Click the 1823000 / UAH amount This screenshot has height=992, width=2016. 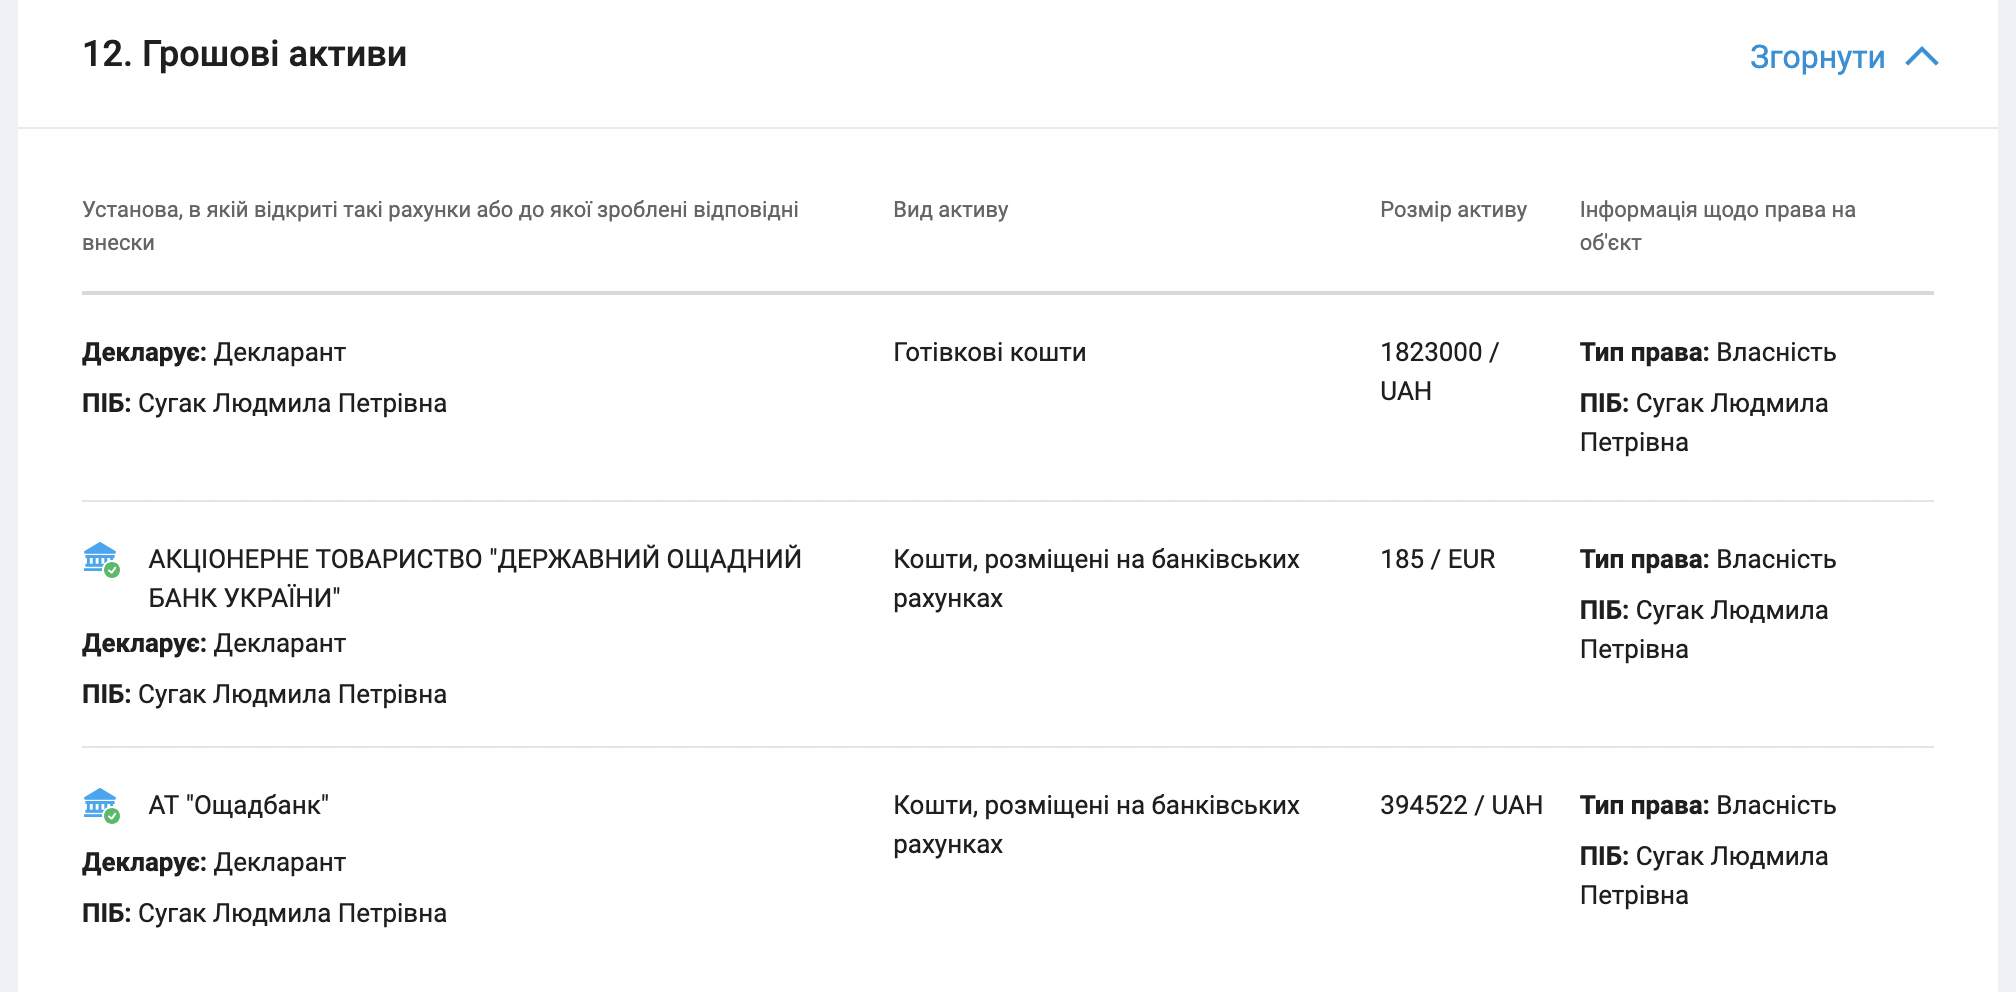[1438, 371]
